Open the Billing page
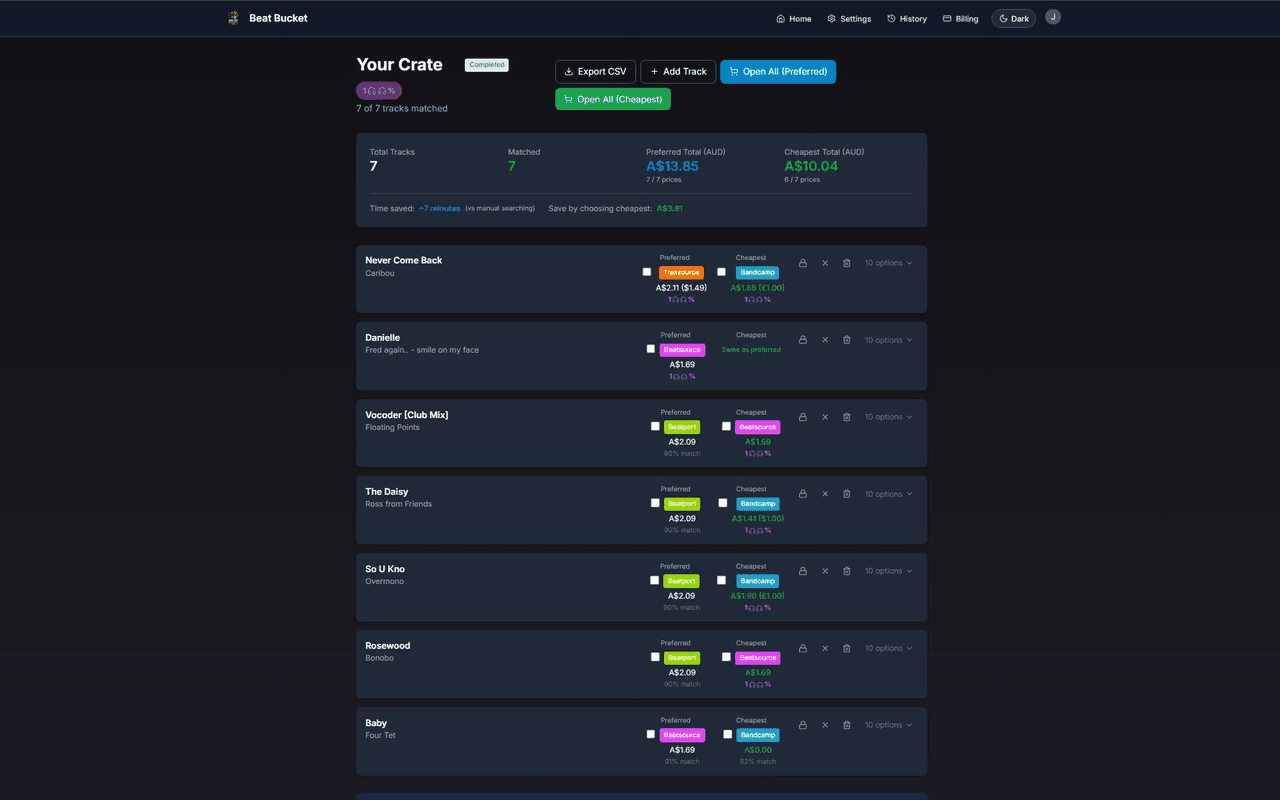Image resolution: width=1280 pixels, height=800 pixels. (961, 18)
